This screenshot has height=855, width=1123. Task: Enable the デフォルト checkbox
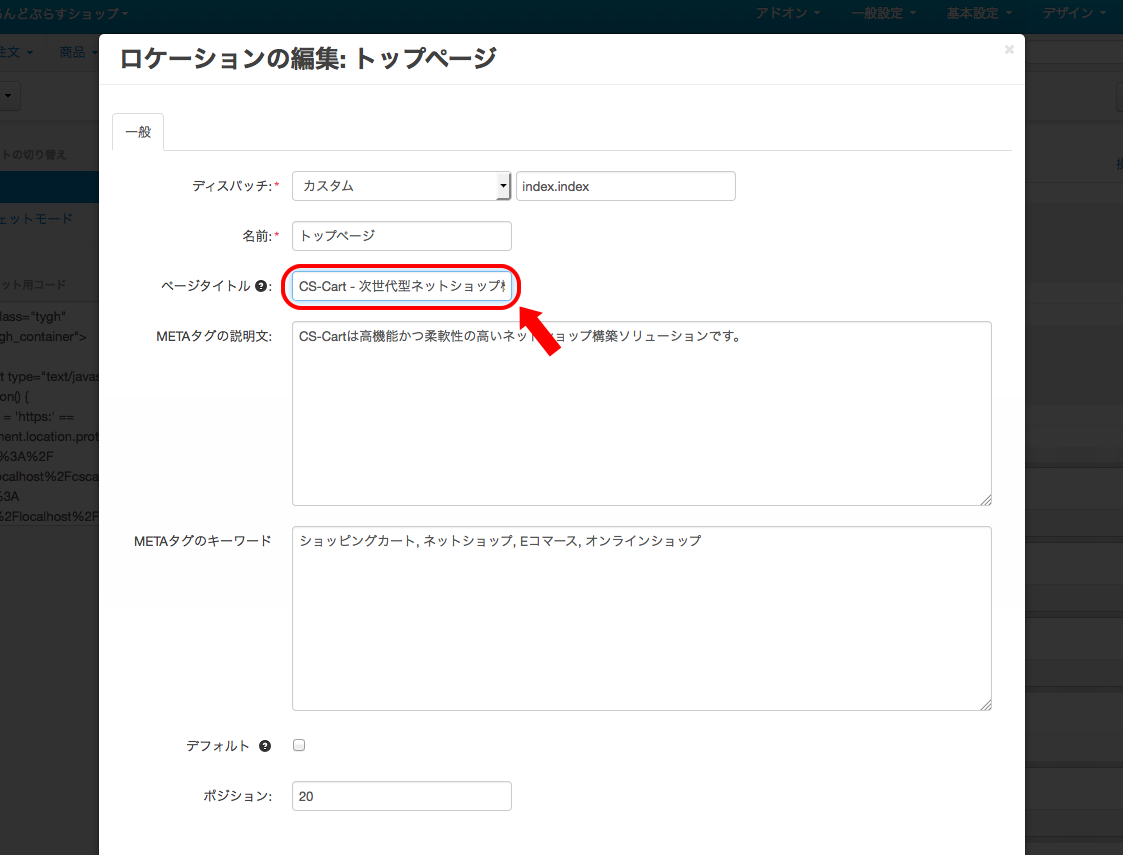(x=299, y=745)
